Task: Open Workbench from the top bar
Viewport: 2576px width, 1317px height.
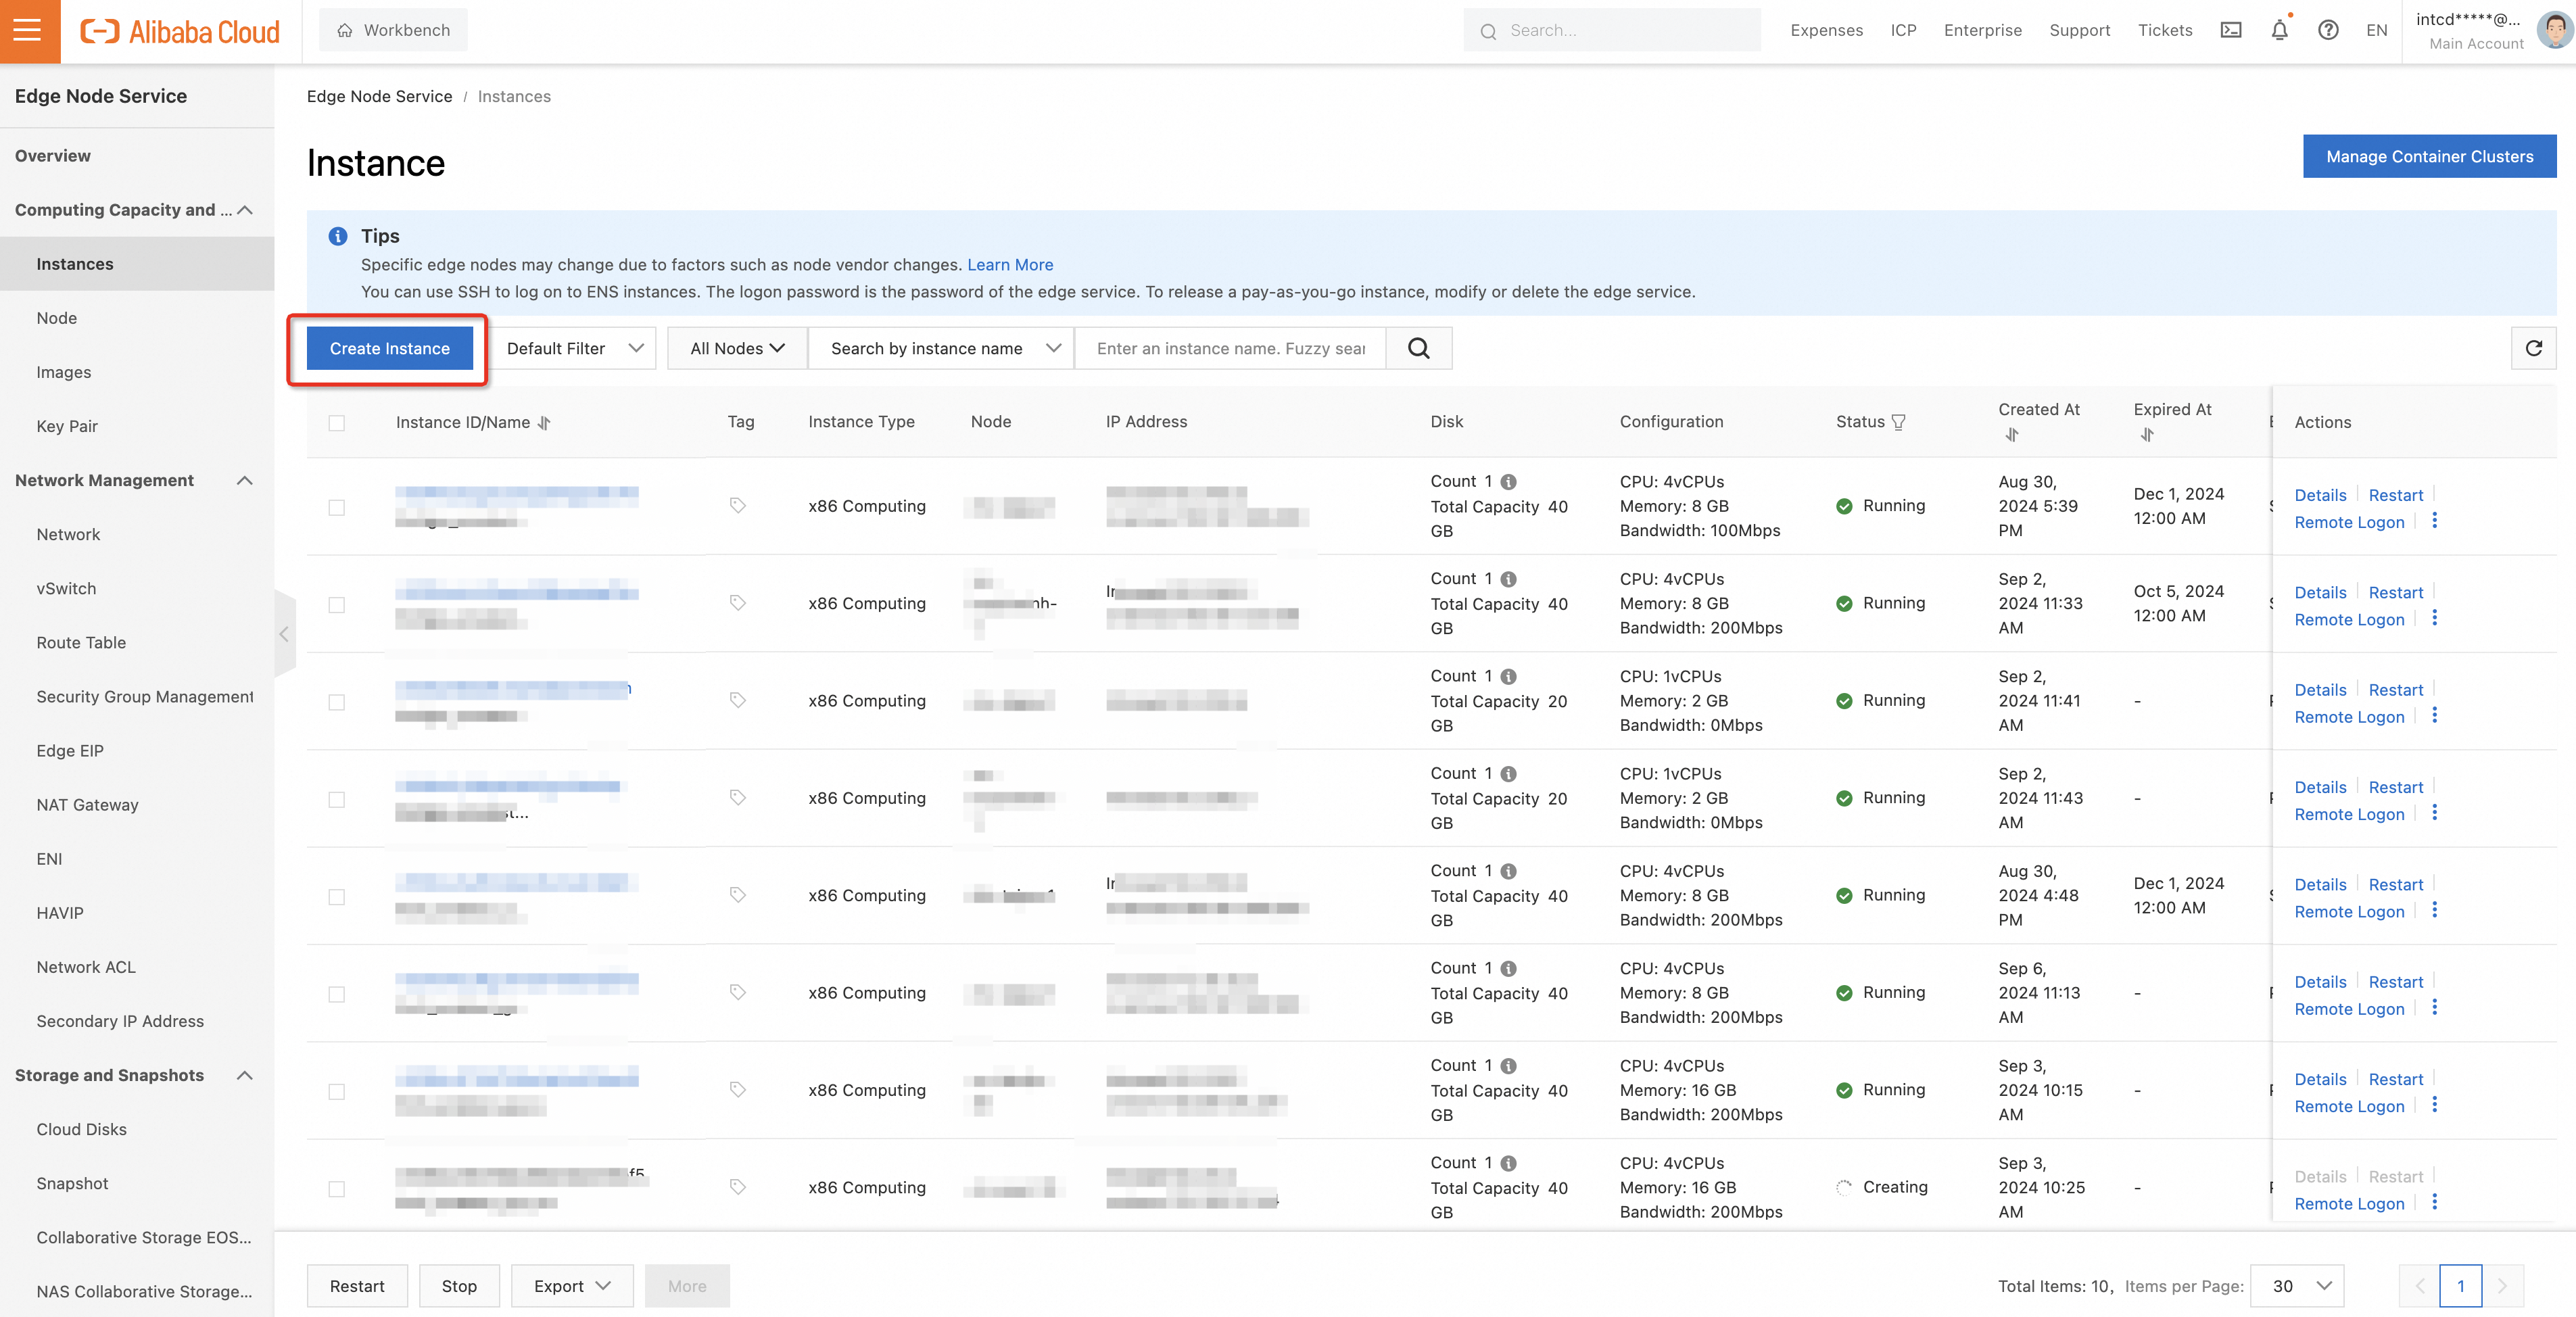Action: pyautogui.click(x=393, y=30)
